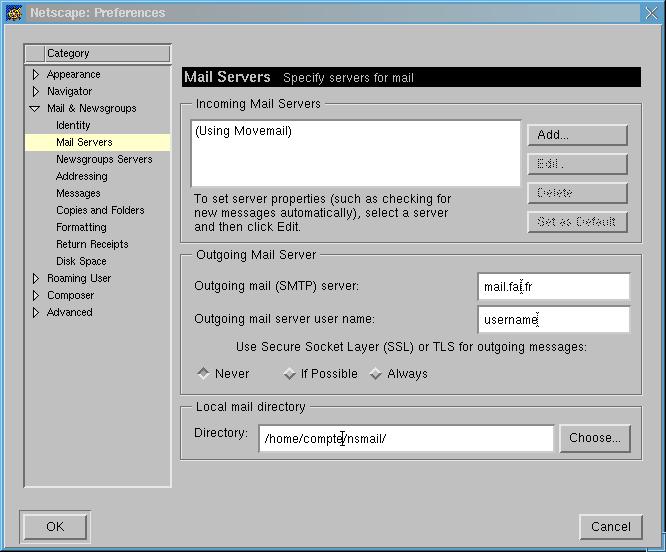Viewport: 666px width, 552px height.
Task: Open Return Receipts preferences
Action: coord(92,244)
